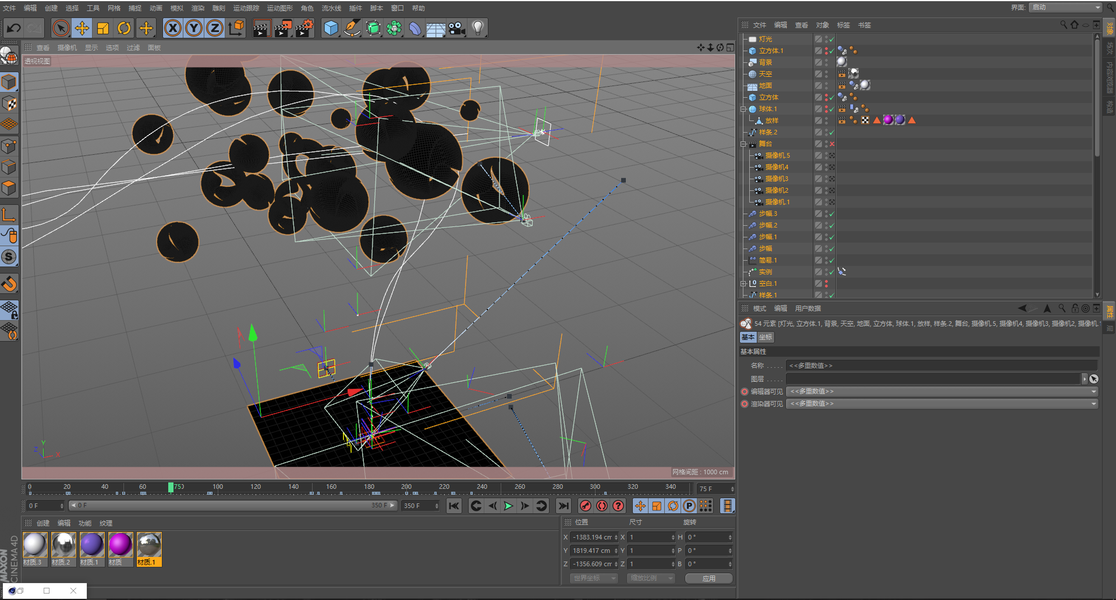Open the 运动图形 menu
Image resolution: width=1116 pixels, height=600 pixels.
(280, 8)
